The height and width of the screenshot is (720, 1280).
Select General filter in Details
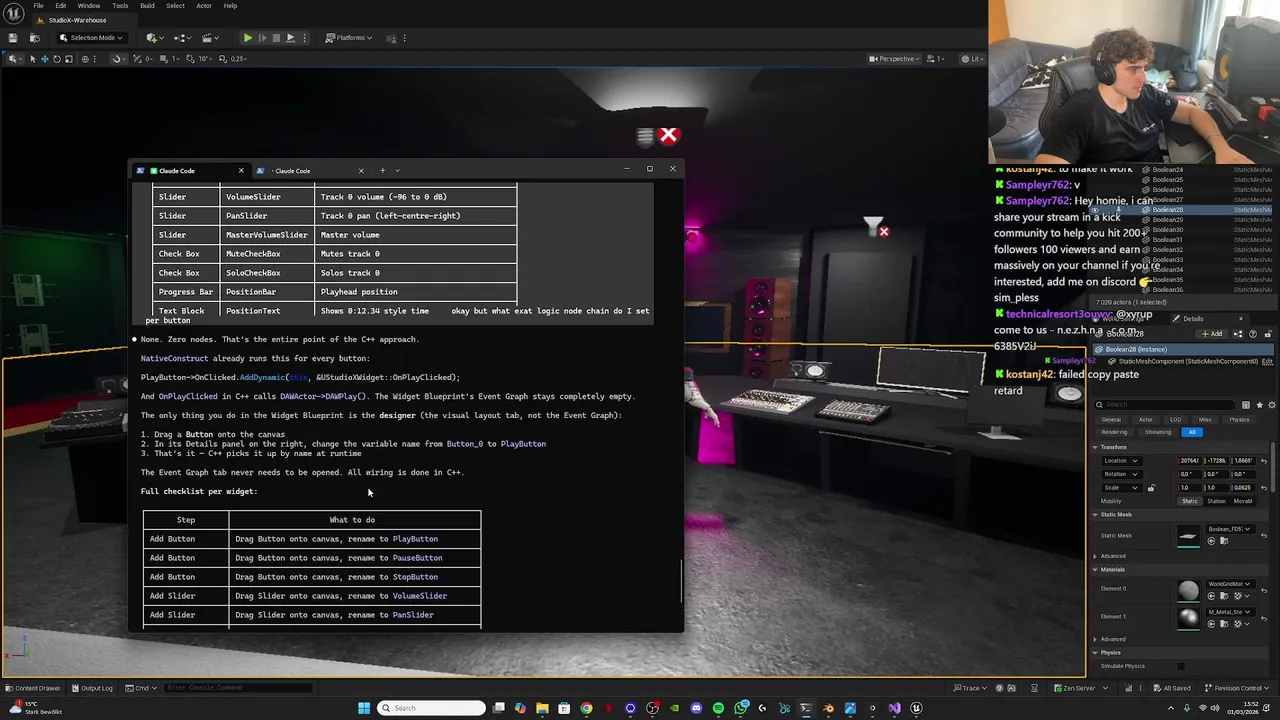(1111, 420)
